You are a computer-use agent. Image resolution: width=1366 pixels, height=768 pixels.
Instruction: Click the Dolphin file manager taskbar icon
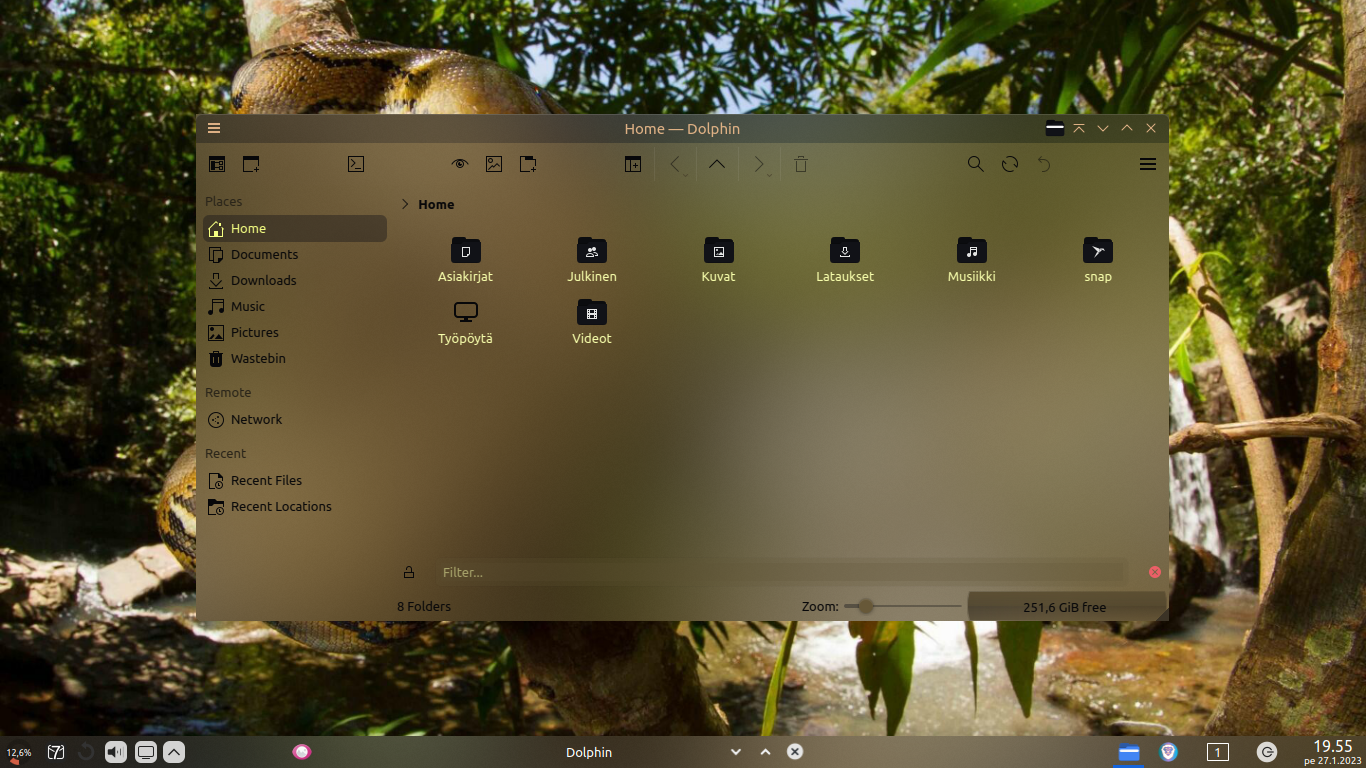pos(1129,752)
